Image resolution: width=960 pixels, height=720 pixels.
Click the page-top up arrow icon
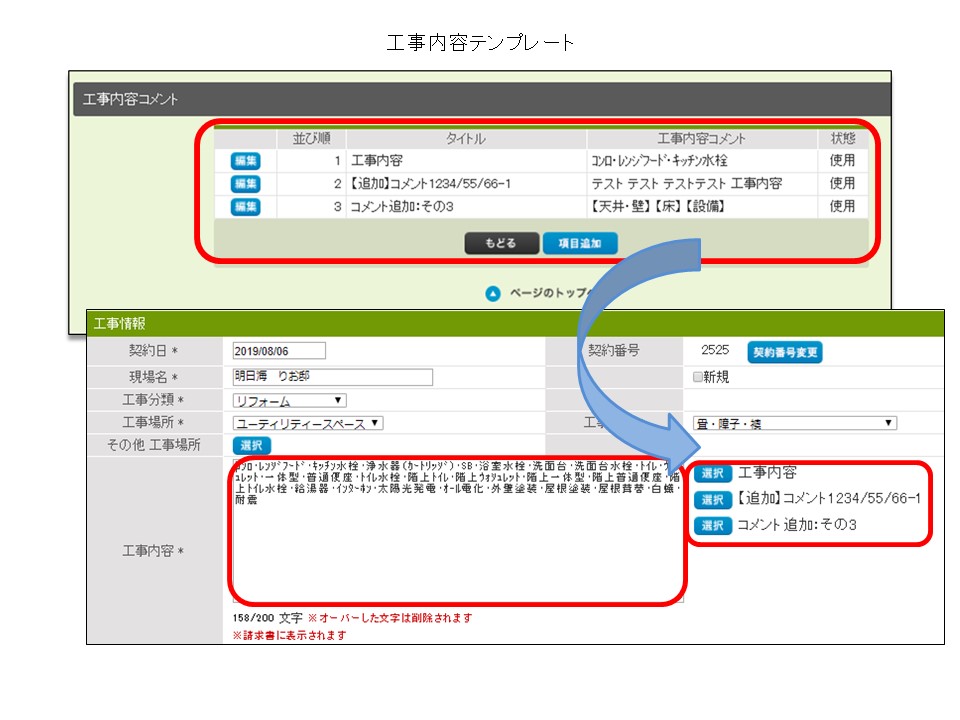[492, 293]
